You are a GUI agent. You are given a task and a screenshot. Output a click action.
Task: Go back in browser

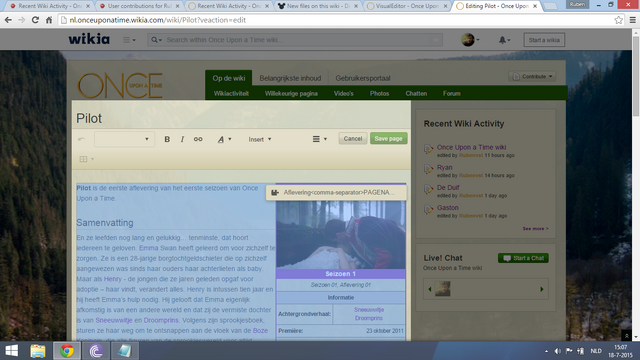[x=8, y=20]
